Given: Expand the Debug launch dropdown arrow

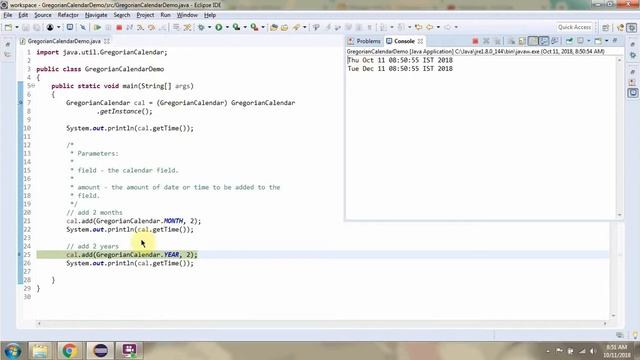Looking at the screenshot, I should point(209,27).
